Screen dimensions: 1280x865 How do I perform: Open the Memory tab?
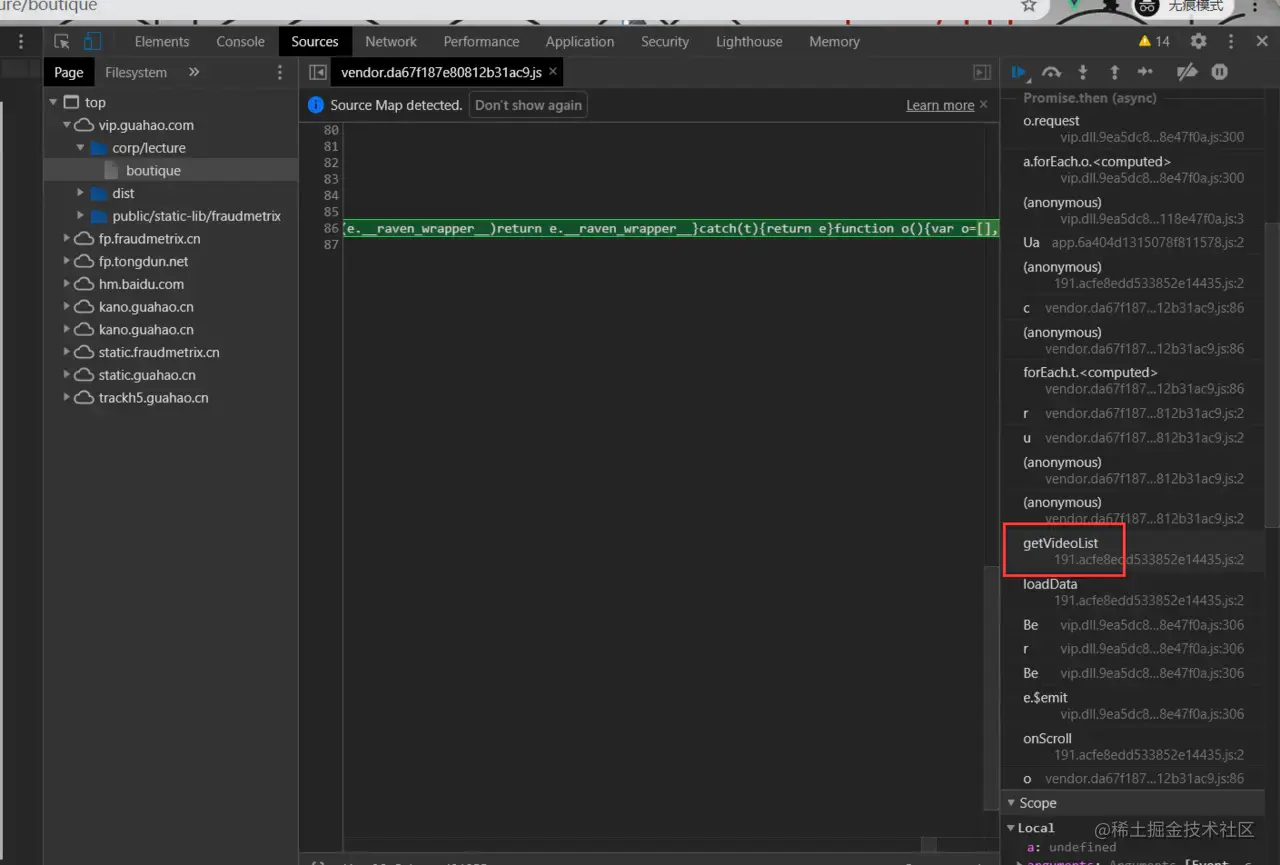point(834,42)
